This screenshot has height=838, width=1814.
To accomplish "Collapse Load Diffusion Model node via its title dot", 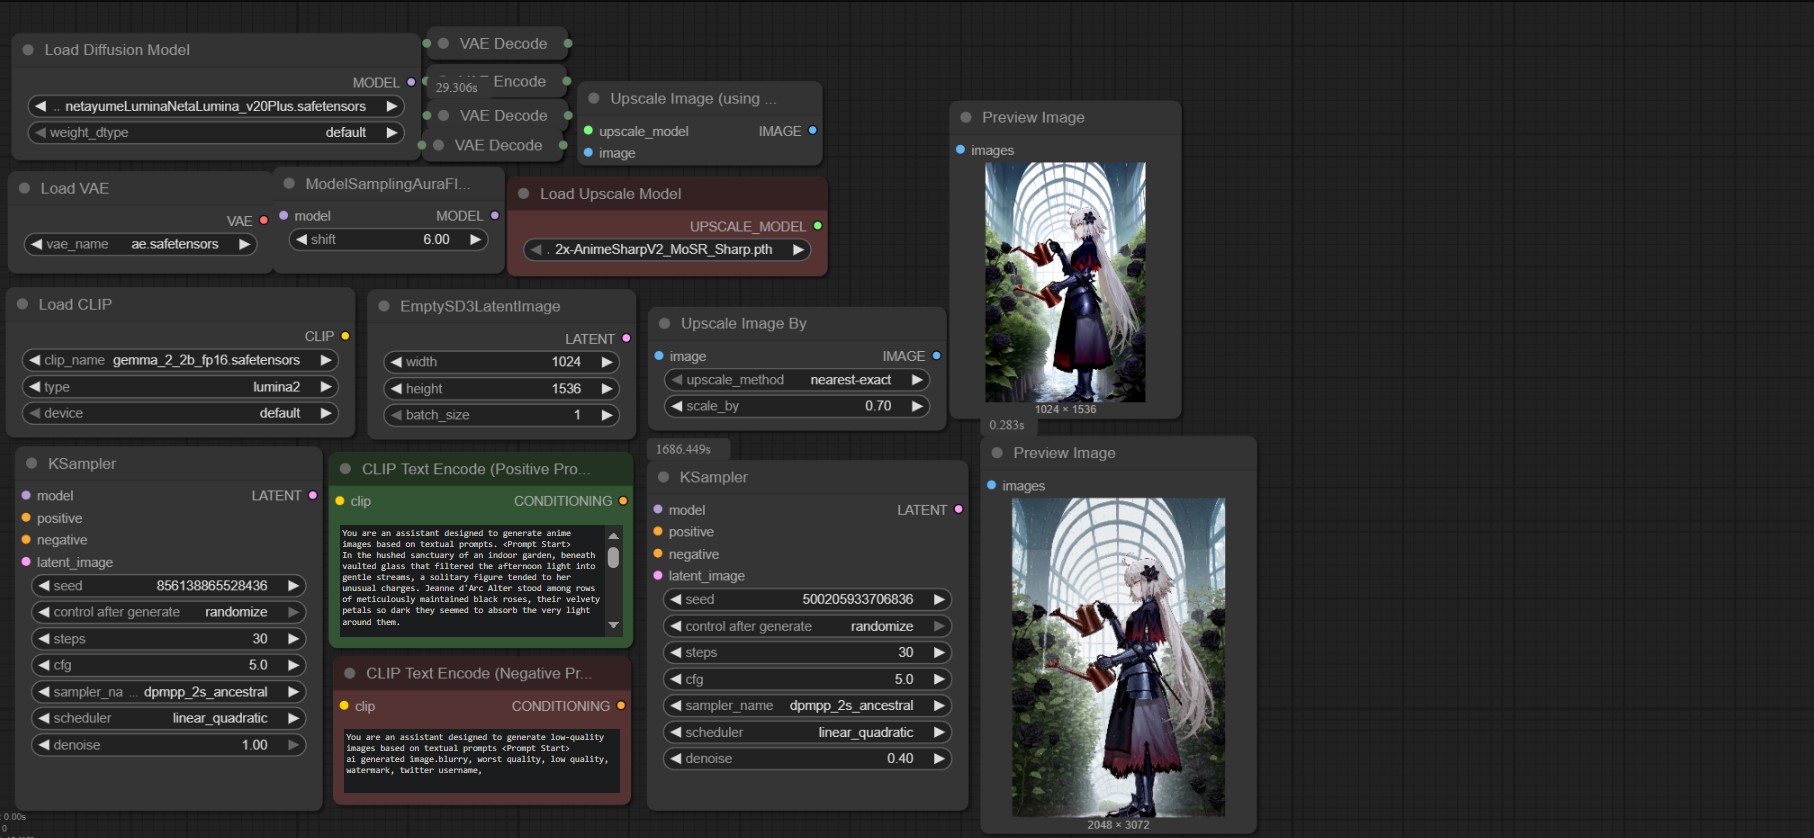I will click(x=28, y=50).
